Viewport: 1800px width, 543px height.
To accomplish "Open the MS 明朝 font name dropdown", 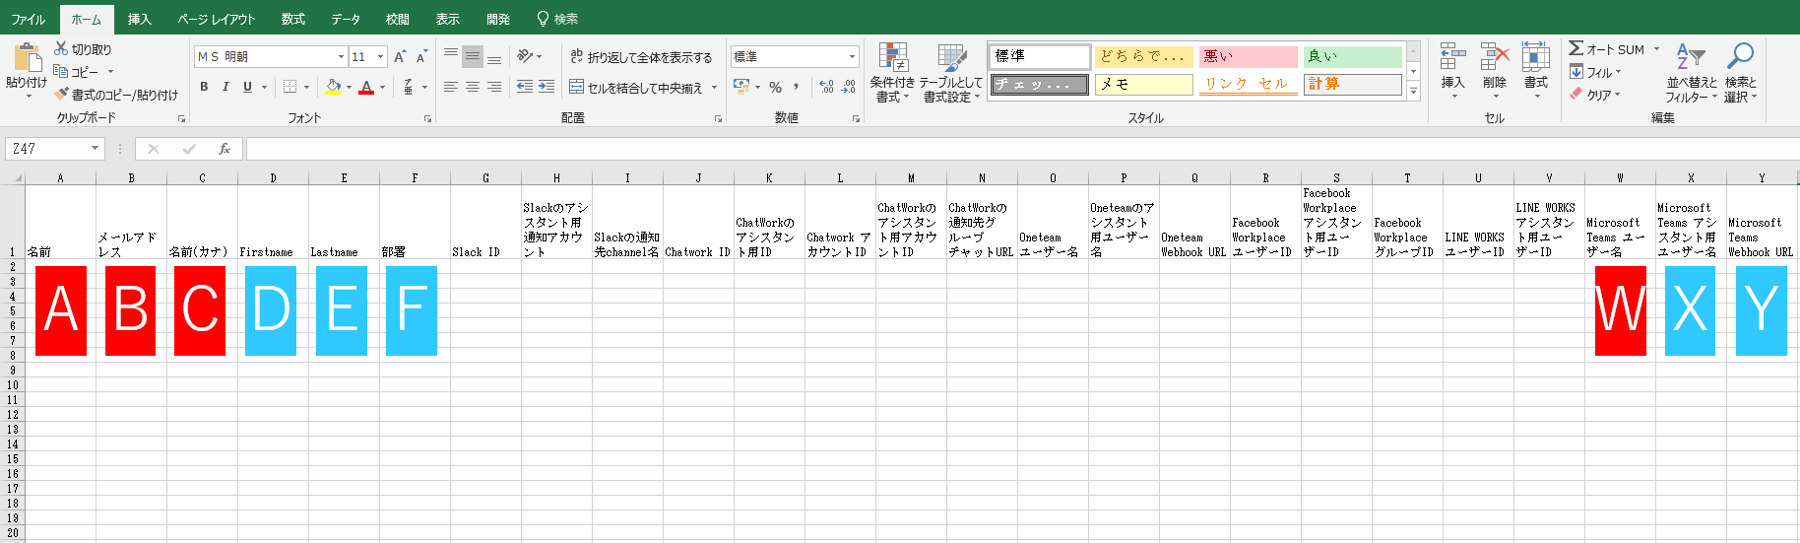I will pyautogui.click(x=341, y=57).
